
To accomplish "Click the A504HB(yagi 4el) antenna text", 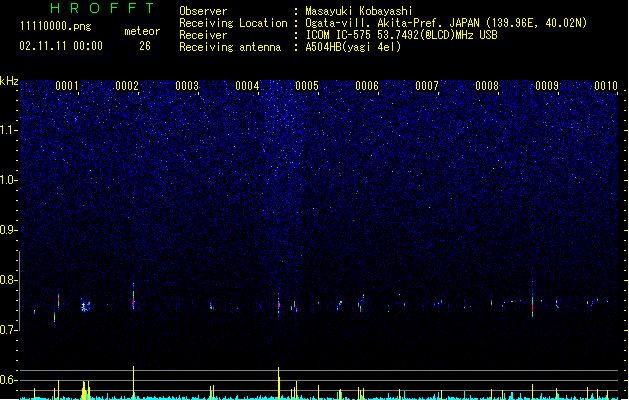I will (x=353, y=47).
